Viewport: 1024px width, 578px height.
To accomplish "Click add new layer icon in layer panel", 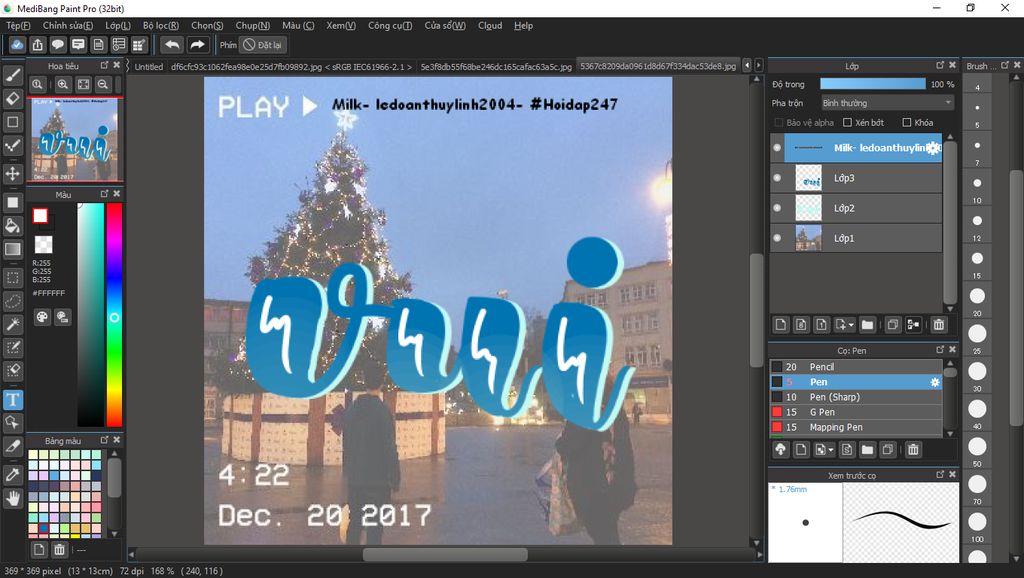I will point(780,325).
